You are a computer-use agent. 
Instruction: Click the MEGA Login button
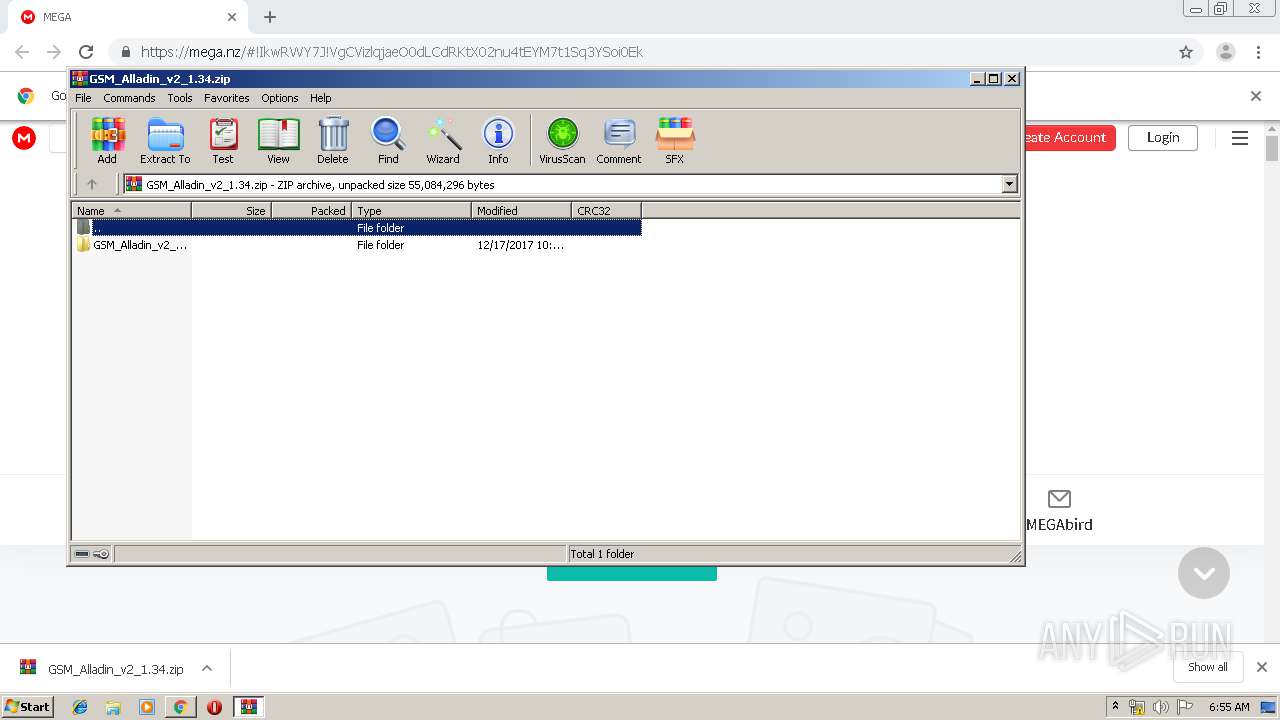click(1163, 137)
